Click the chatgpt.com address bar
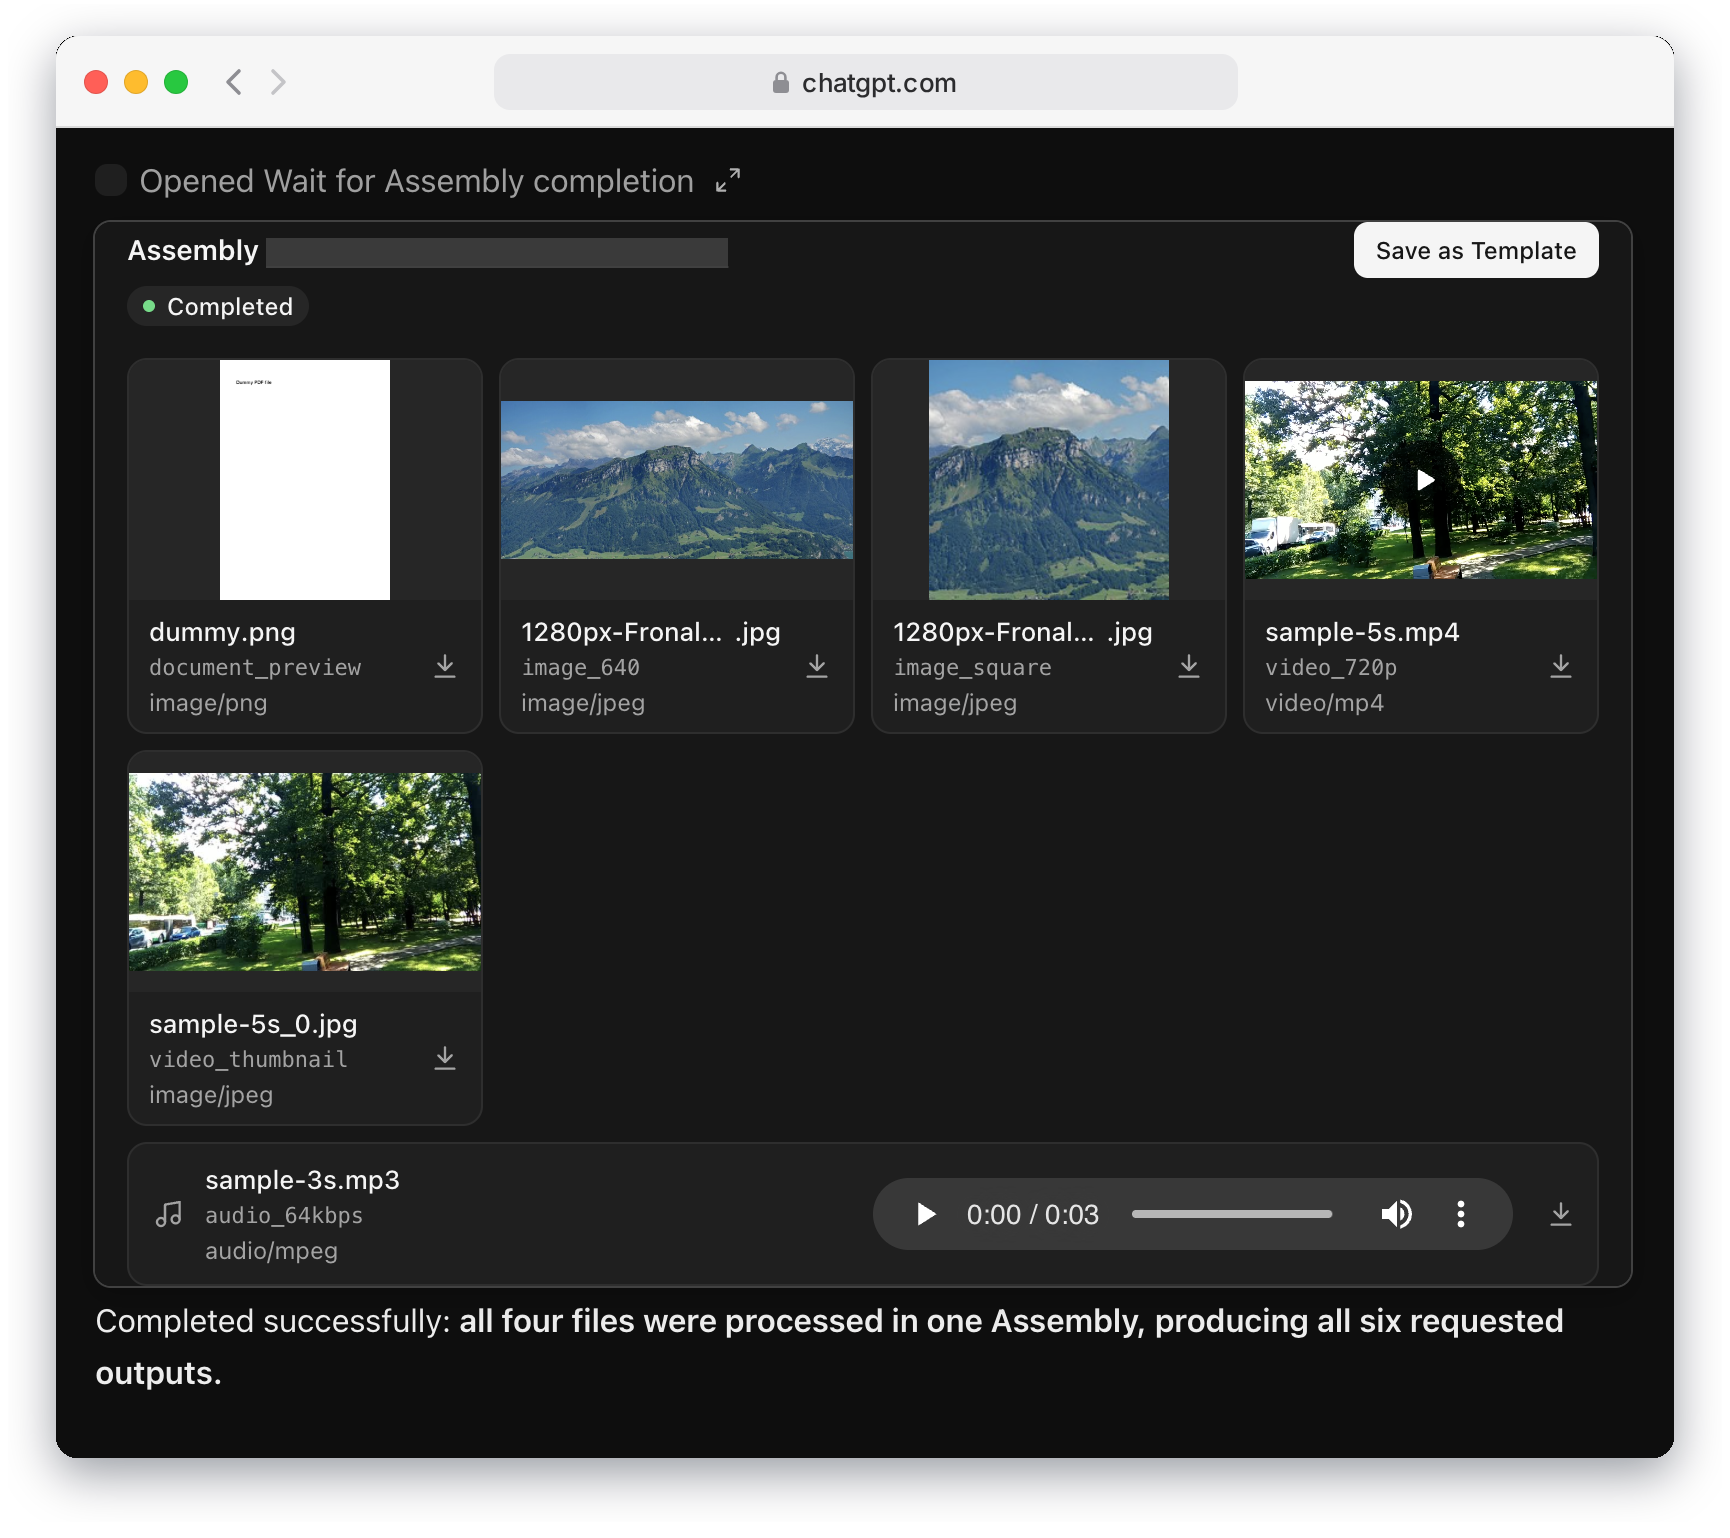 click(x=866, y=82)
